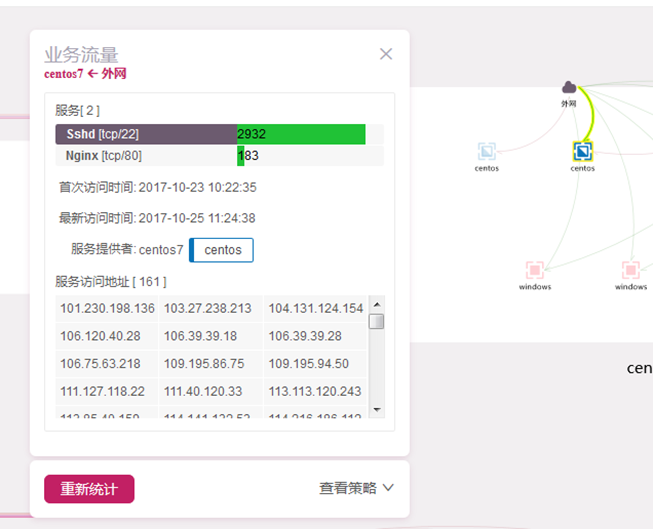Select IP address 104.131.124.154
Screen dimensions: 653x529
click(x=316, y=309)
